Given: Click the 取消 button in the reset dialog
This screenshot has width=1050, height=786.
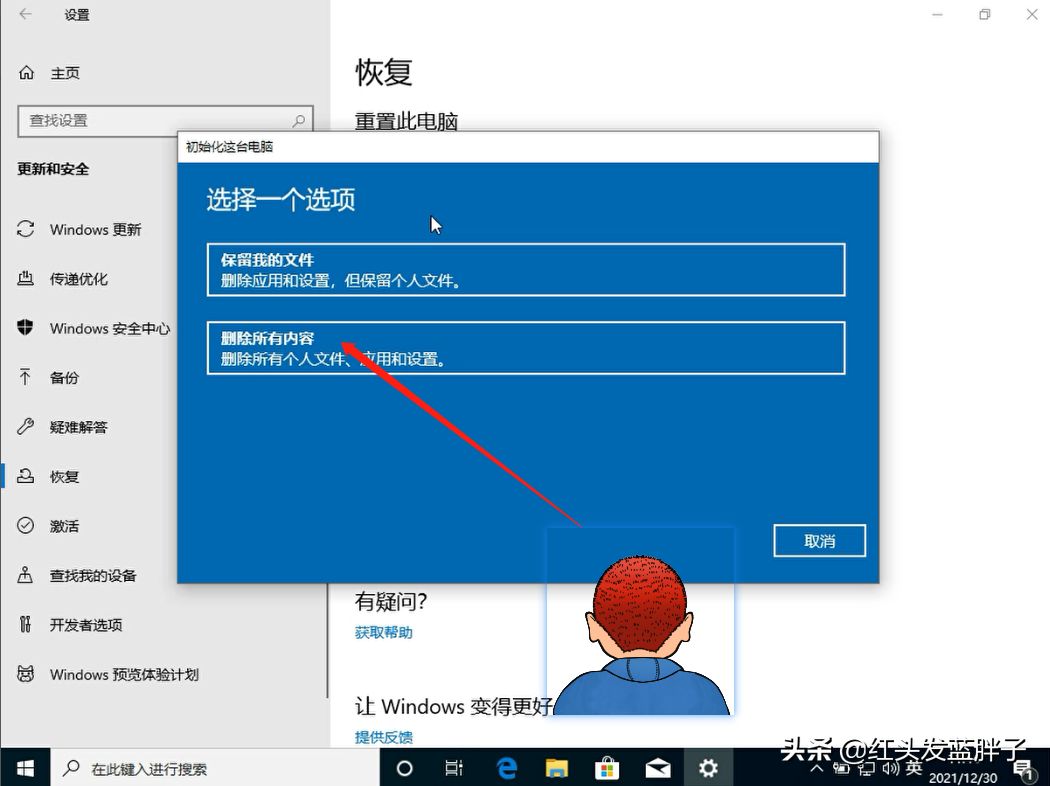Looking at the screenshot, I should coord(819,541).
